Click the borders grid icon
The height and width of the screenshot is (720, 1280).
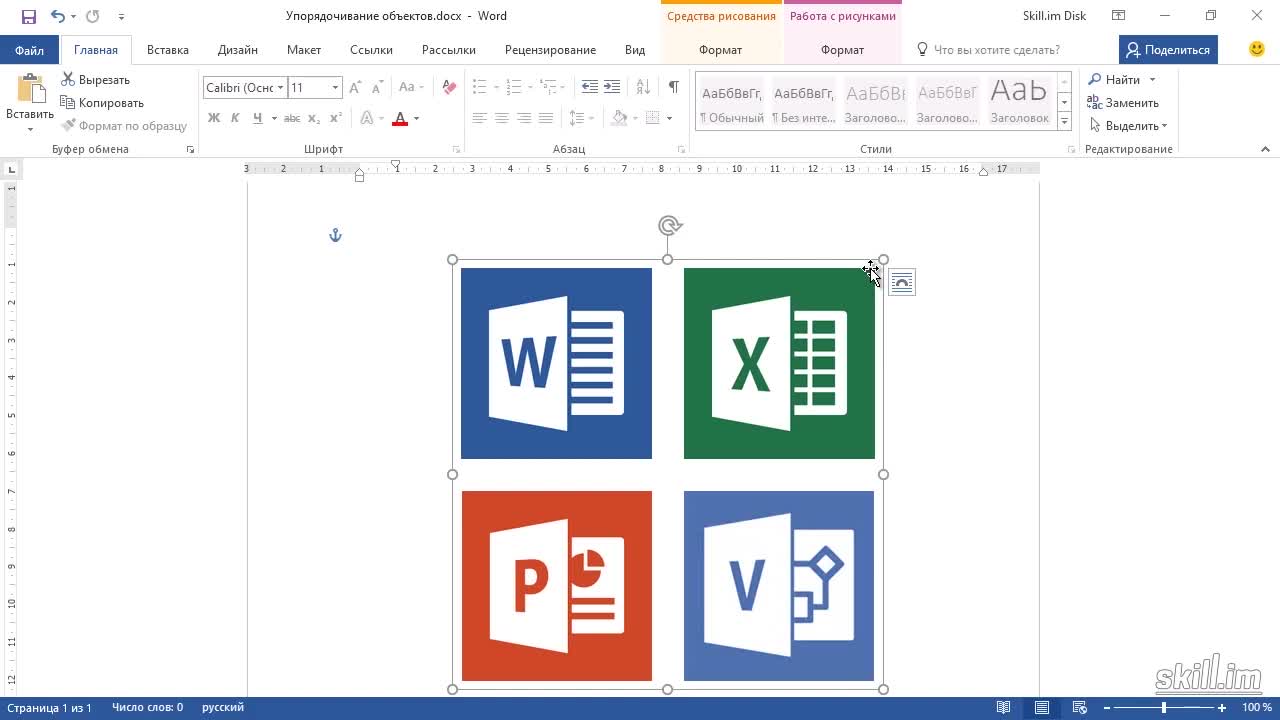(x=653, y=118)
